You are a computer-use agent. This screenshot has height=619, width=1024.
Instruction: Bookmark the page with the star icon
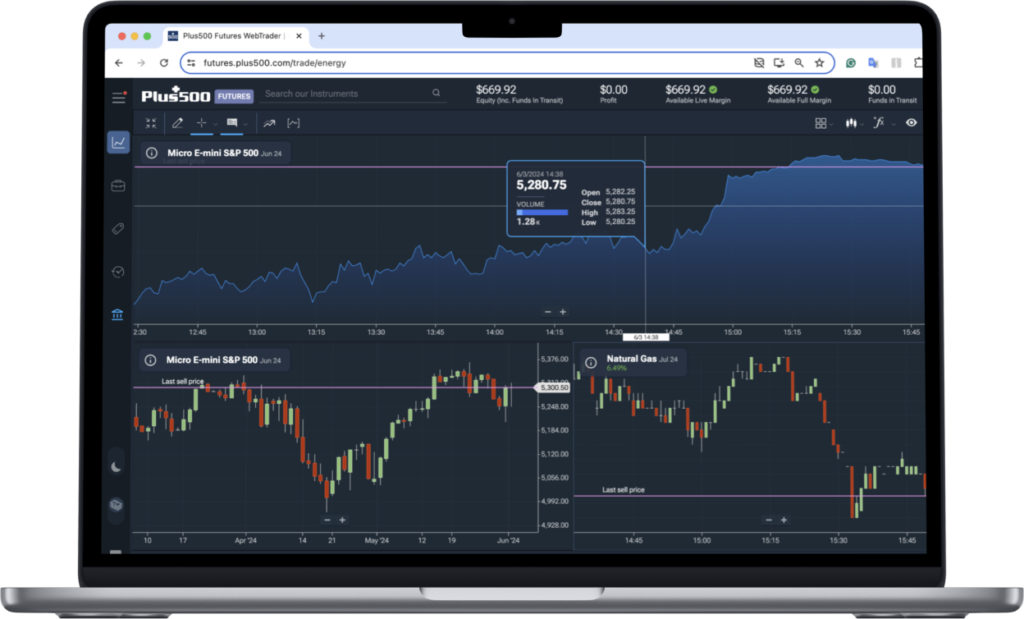[819, 62]
